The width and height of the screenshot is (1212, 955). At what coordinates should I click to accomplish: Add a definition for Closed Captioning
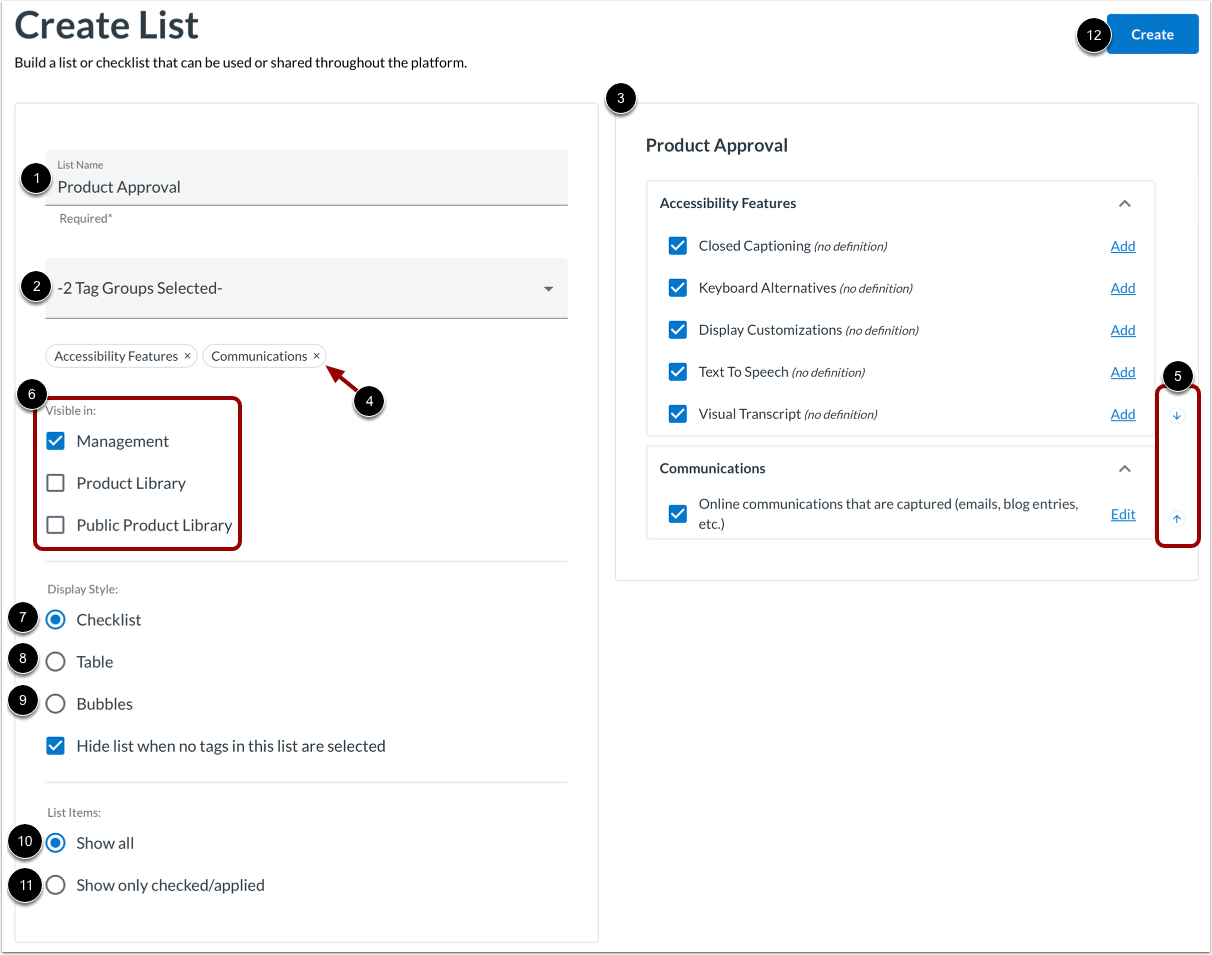(1122, 246)
